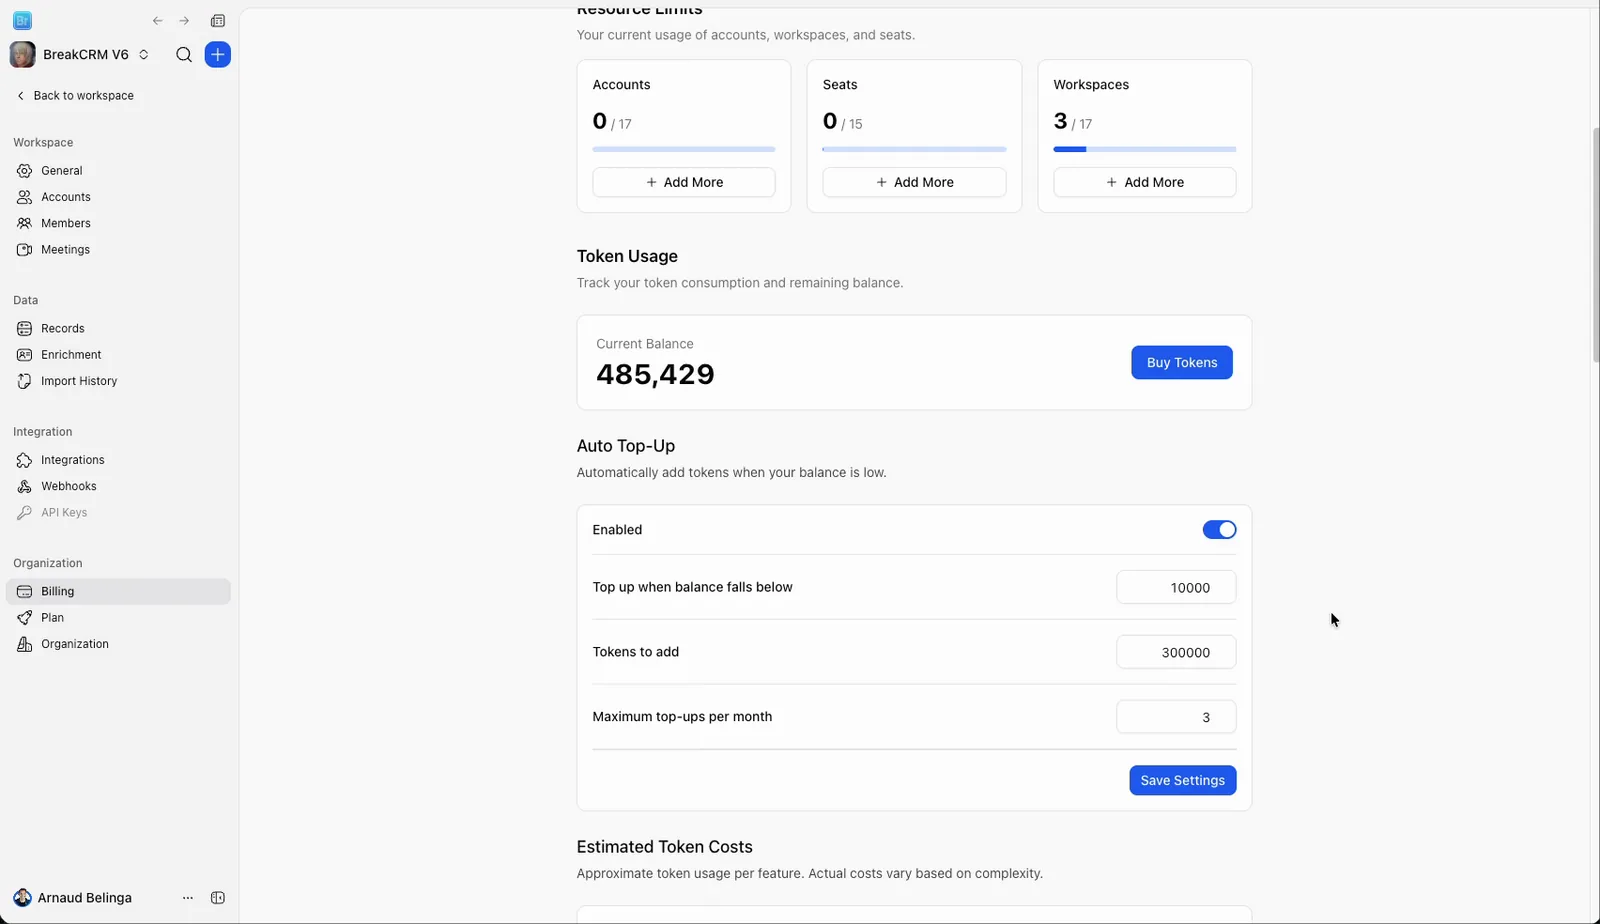Click the Save Settings button
This screenshot has width=1600, height=924.
[1183, 781]
